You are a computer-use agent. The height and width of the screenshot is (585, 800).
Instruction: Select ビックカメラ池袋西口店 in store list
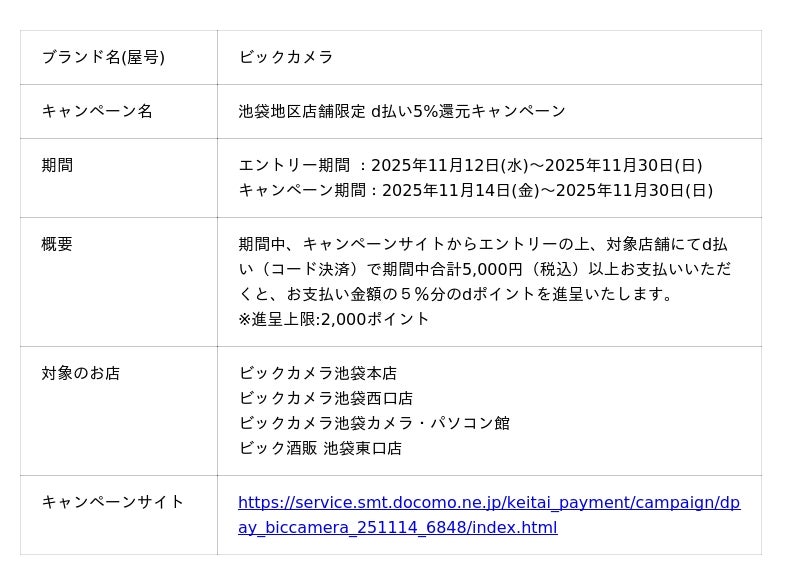(x=326, y=398)
